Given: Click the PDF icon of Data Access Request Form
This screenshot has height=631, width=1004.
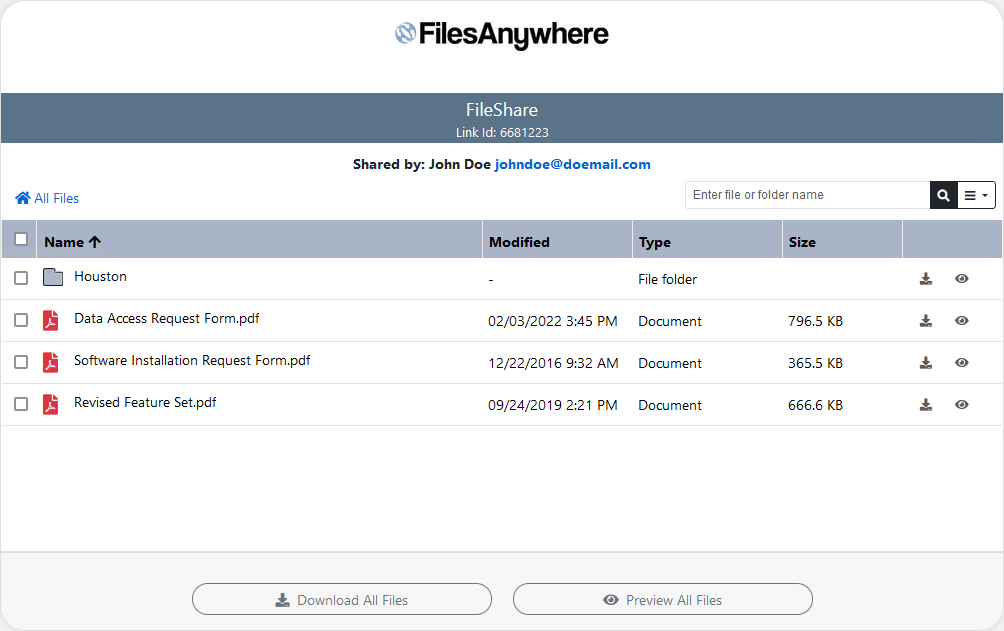Looking at the screenshot, I should (x=51, y=320).
